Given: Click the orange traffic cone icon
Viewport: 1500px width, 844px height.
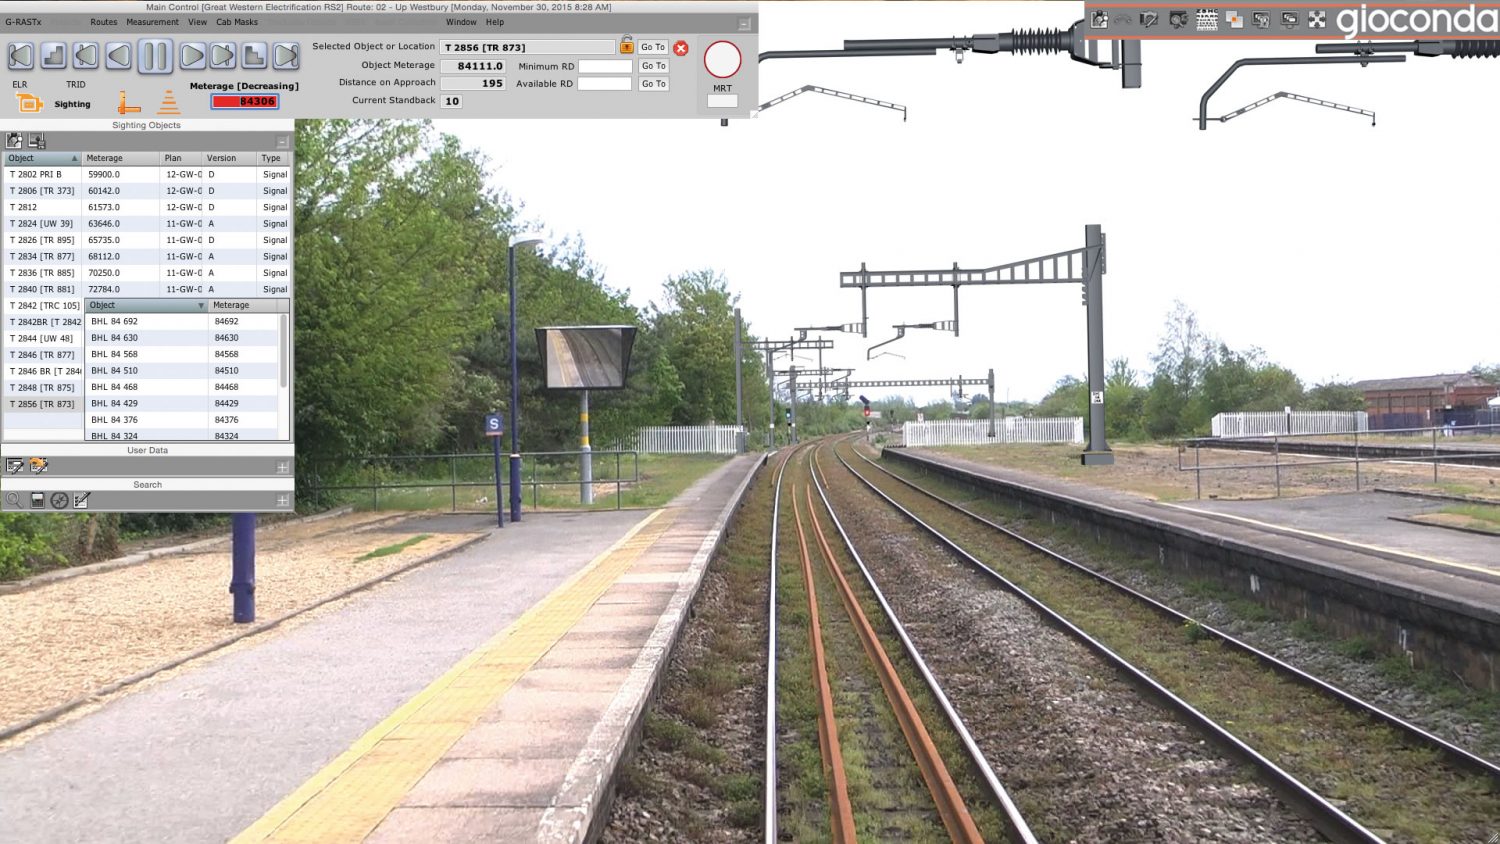Looking at the screenshot, I should click(x=169, y=102).
